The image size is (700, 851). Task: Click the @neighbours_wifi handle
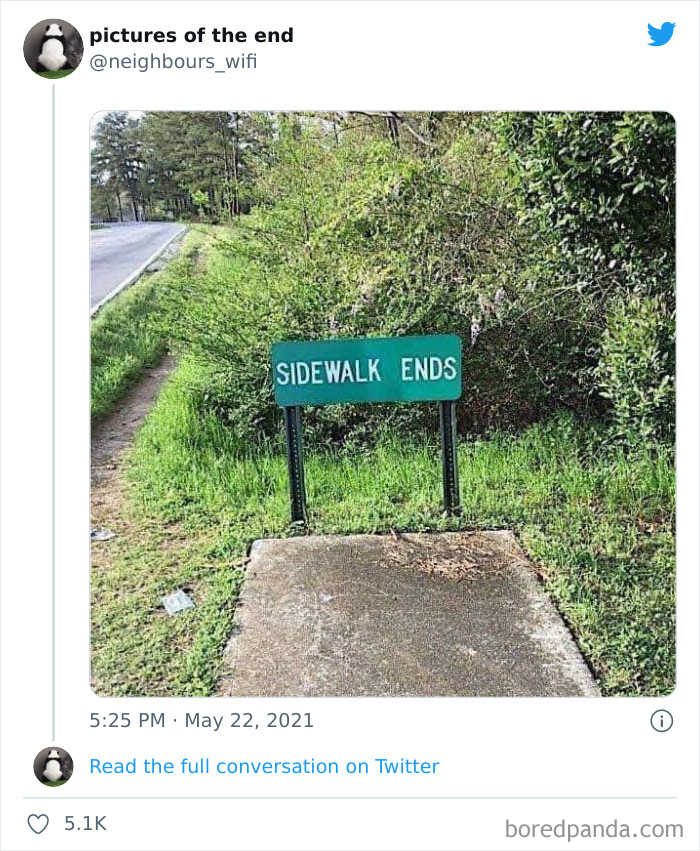coord(173,62)
